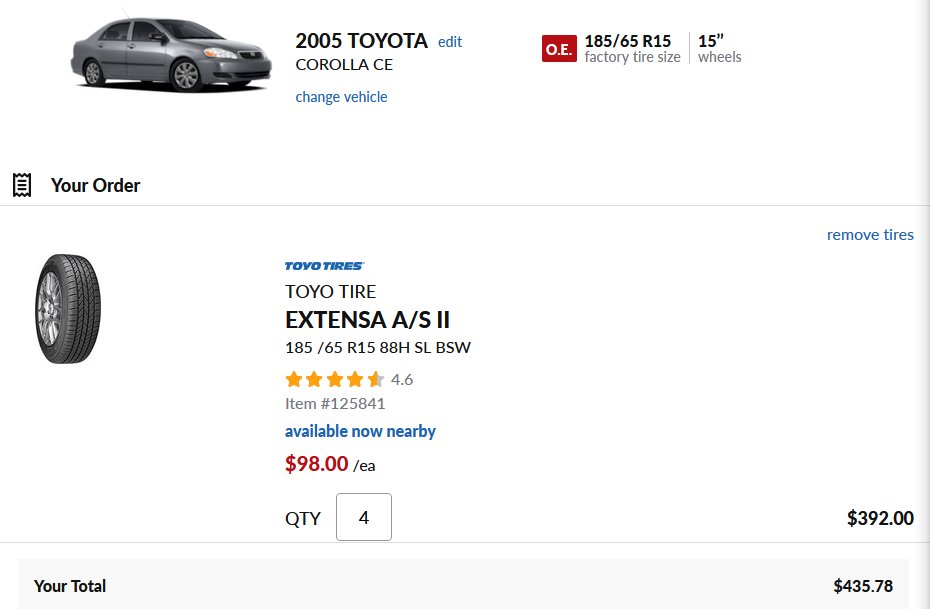Image resolution: width=930 pixels, height=609 pixels.
Task: Click the 185 /65 R15 88H SL BSW spec
Action: point(378,347)
